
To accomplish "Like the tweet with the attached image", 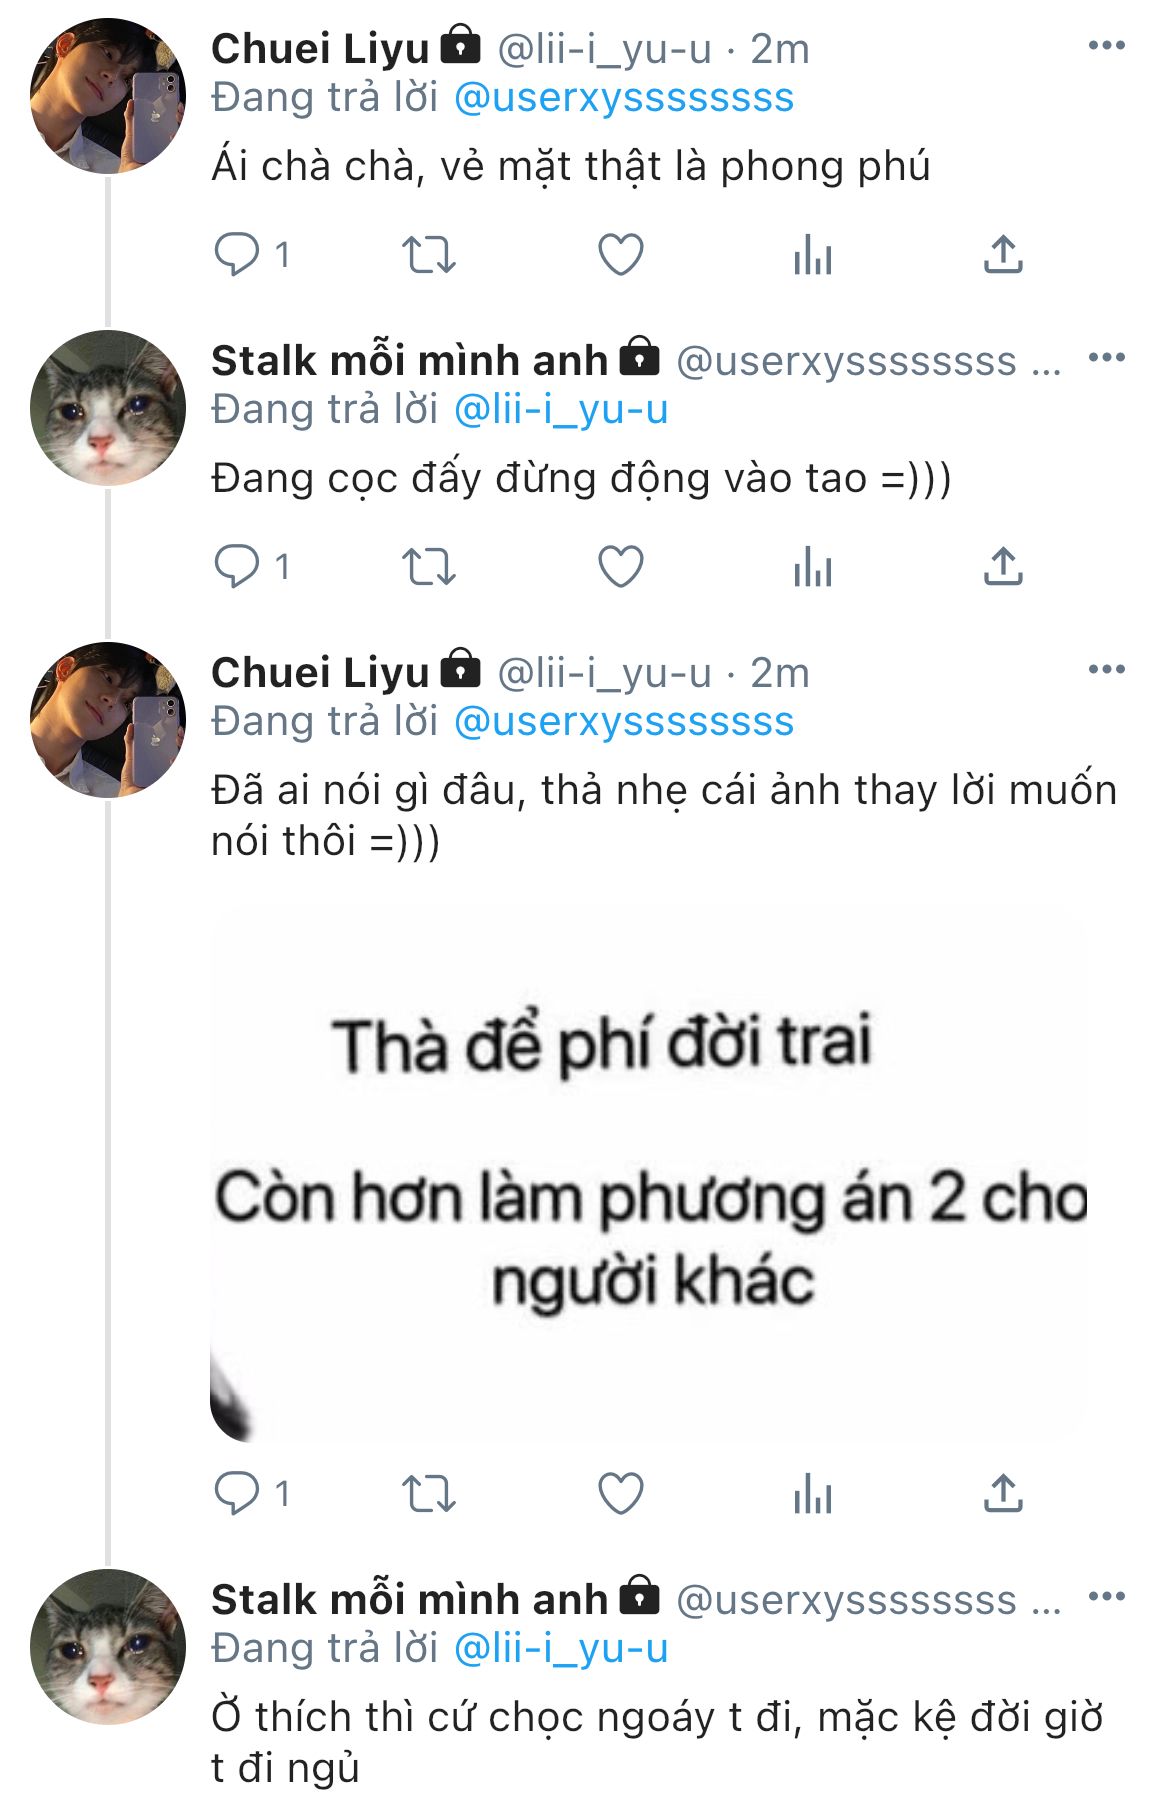I will pyautogui.click(x=620, y=1494).
